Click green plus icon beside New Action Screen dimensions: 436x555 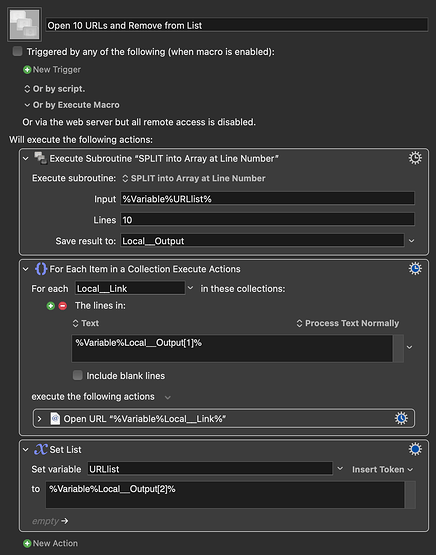coord(27,543)
